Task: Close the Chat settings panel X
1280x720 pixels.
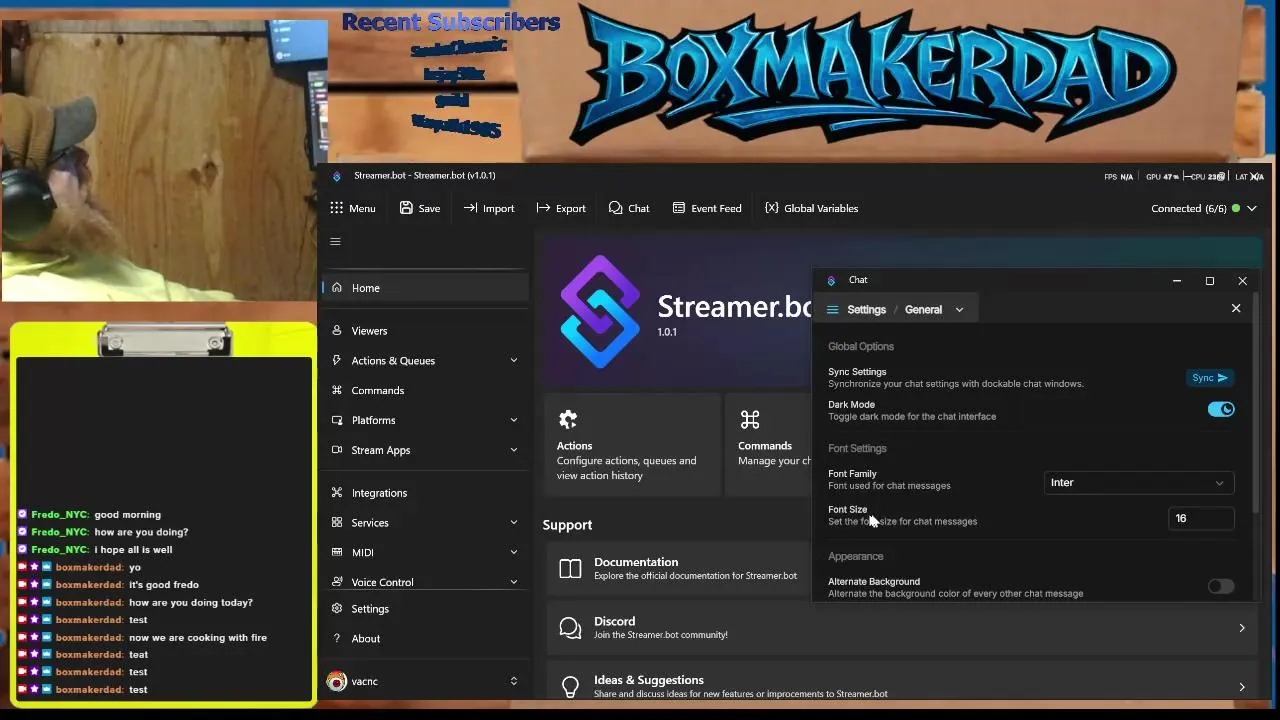Action: [x=1236, y=309]
